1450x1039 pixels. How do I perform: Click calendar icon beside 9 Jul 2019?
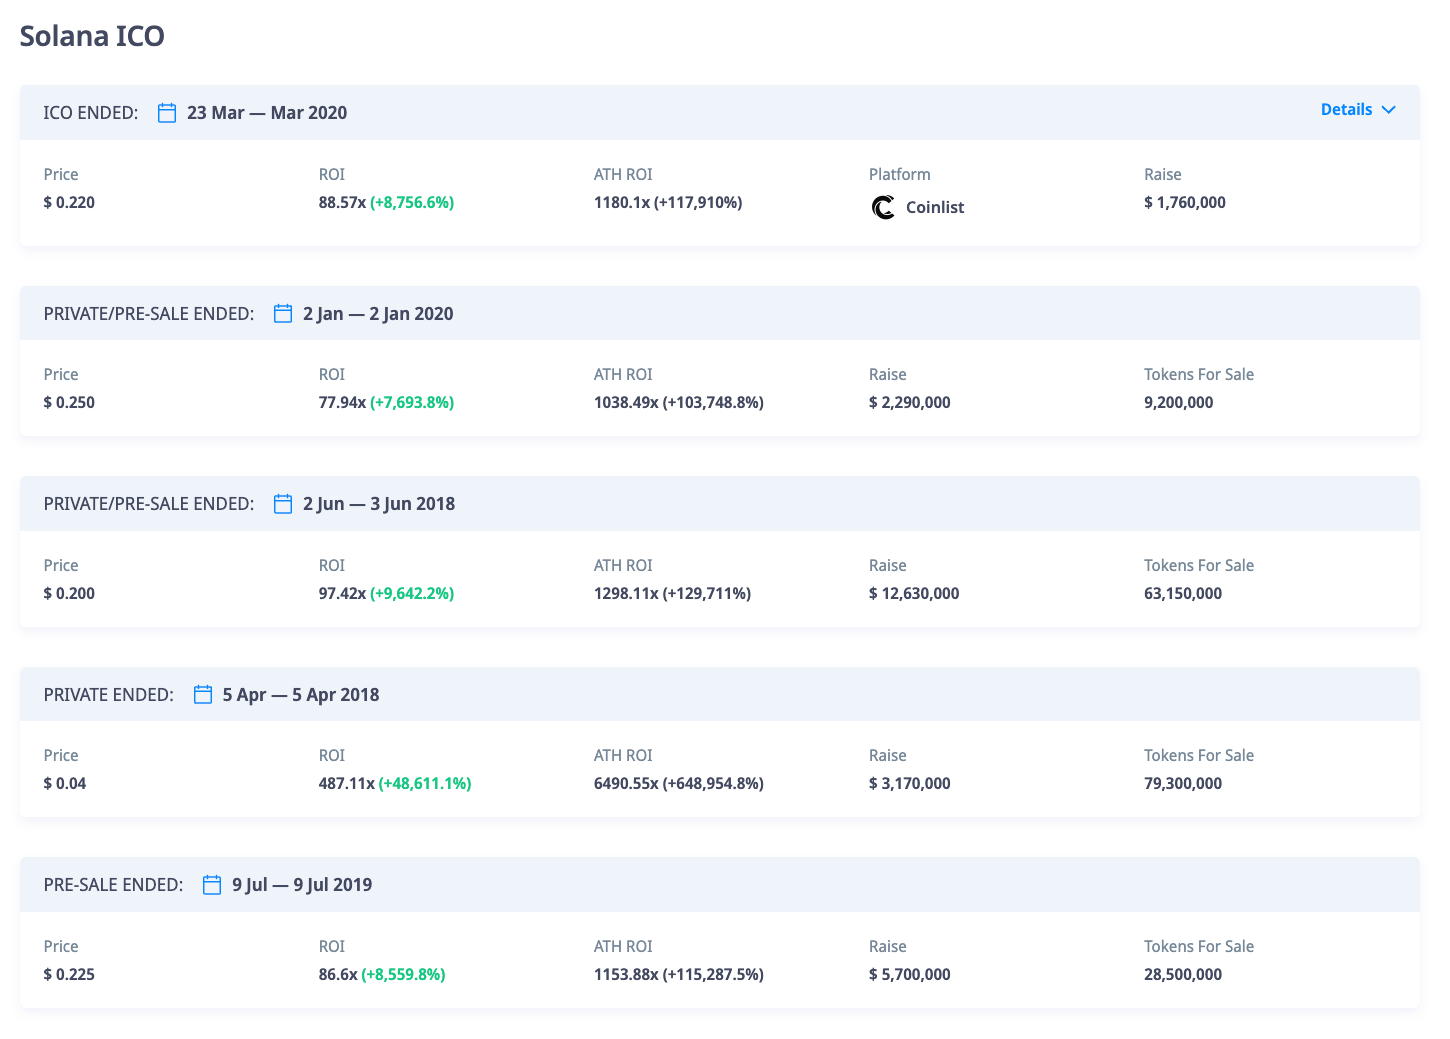pyautogui.click(x=212, y=885)
